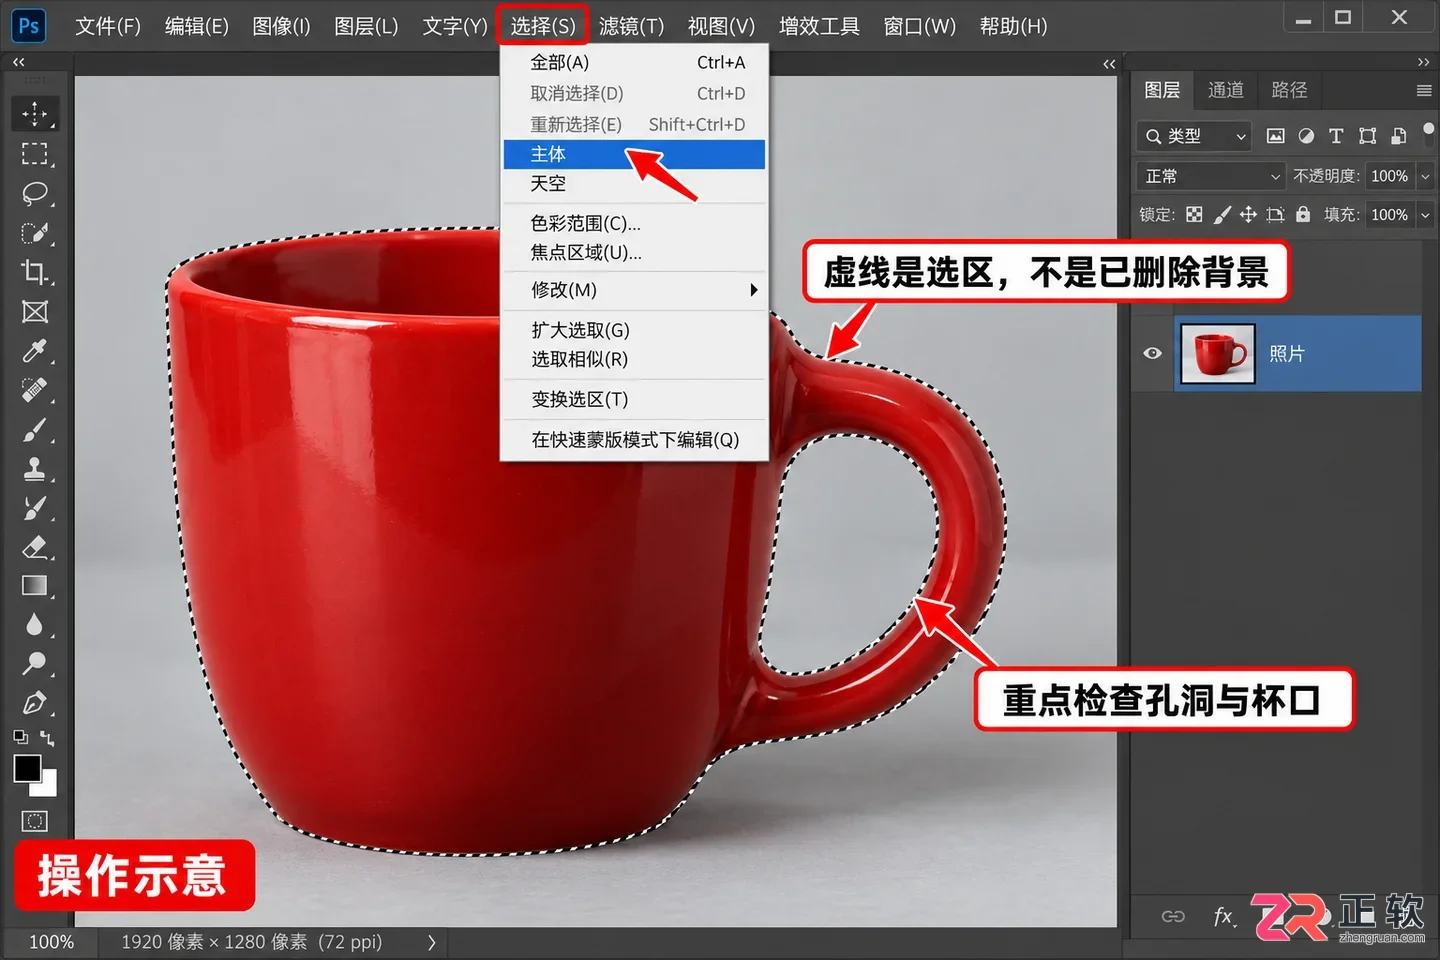This screenshot has width=1440, height=960.
Task: Select the Brush tool
Action: pyautogui.click(x=35, y=430)
